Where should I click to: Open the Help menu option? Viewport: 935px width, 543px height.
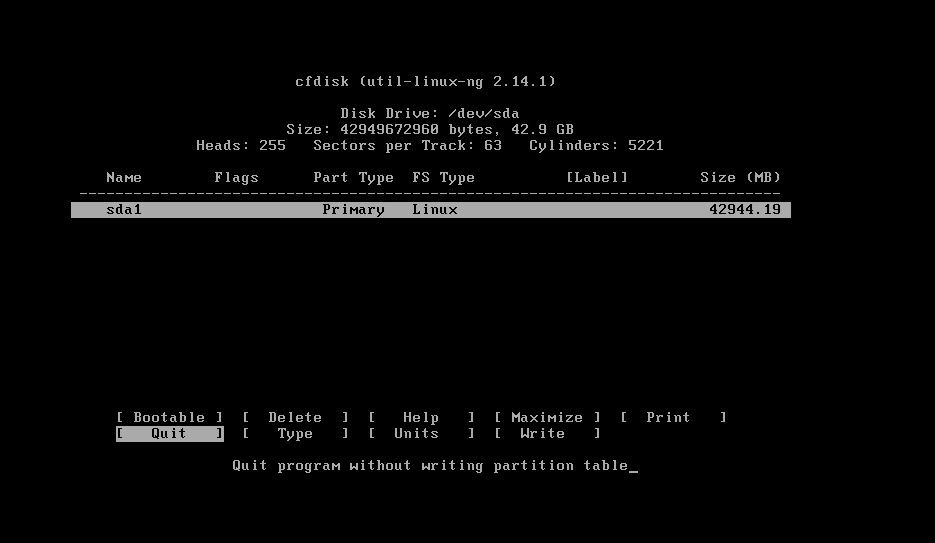421,417
